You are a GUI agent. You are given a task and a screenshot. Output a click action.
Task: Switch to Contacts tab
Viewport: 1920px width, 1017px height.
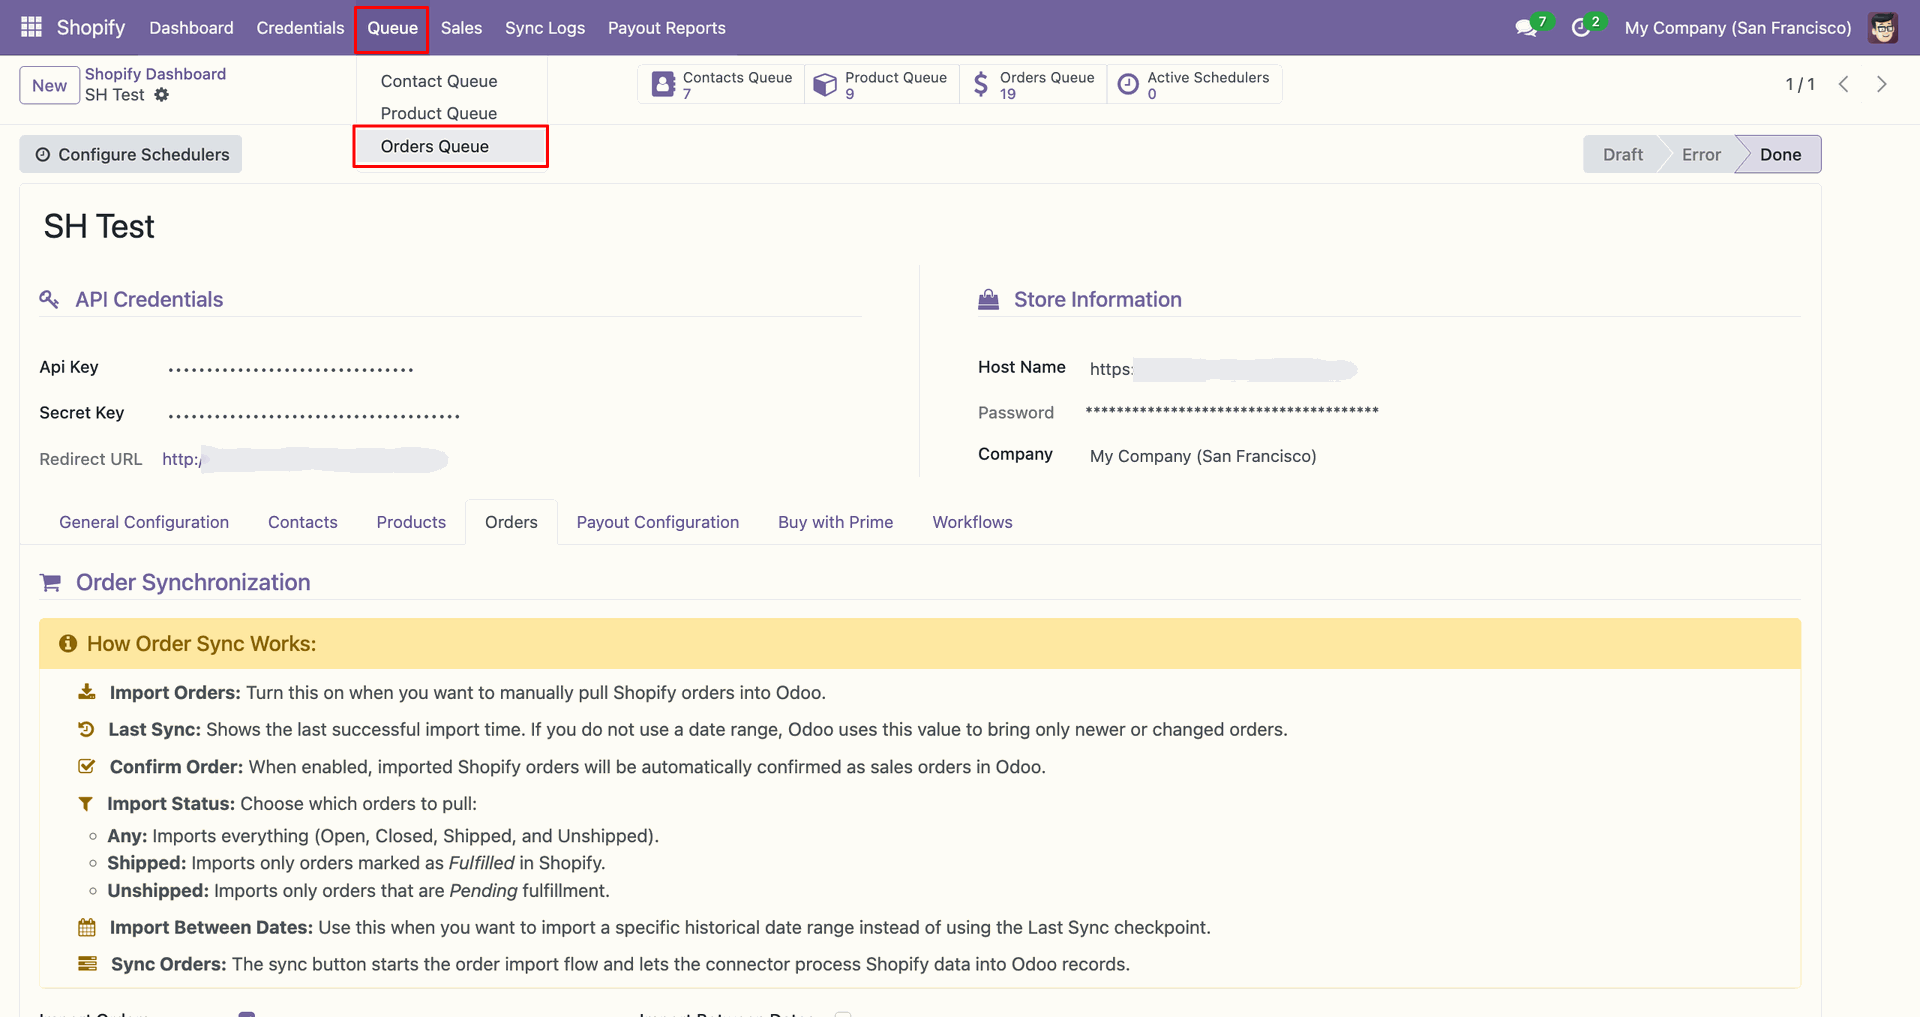click(x=303, y=522)
